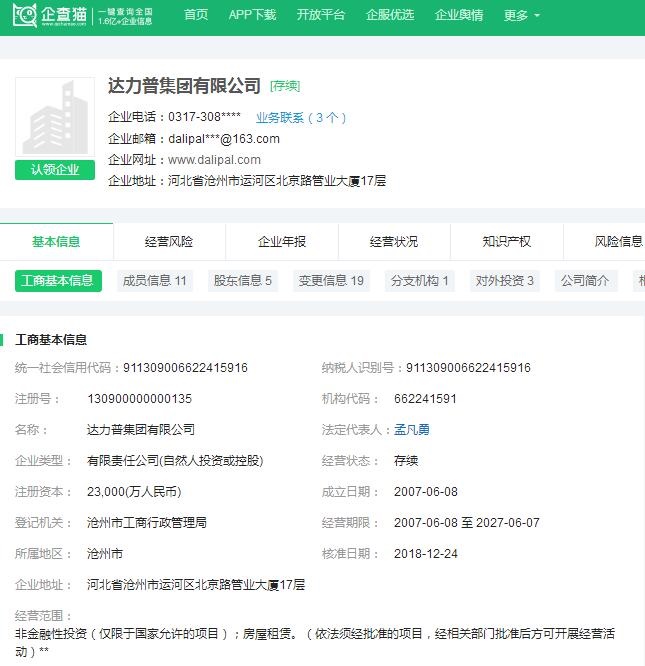
Task: Open the 业务联系（3个）link
Action: 301,118
